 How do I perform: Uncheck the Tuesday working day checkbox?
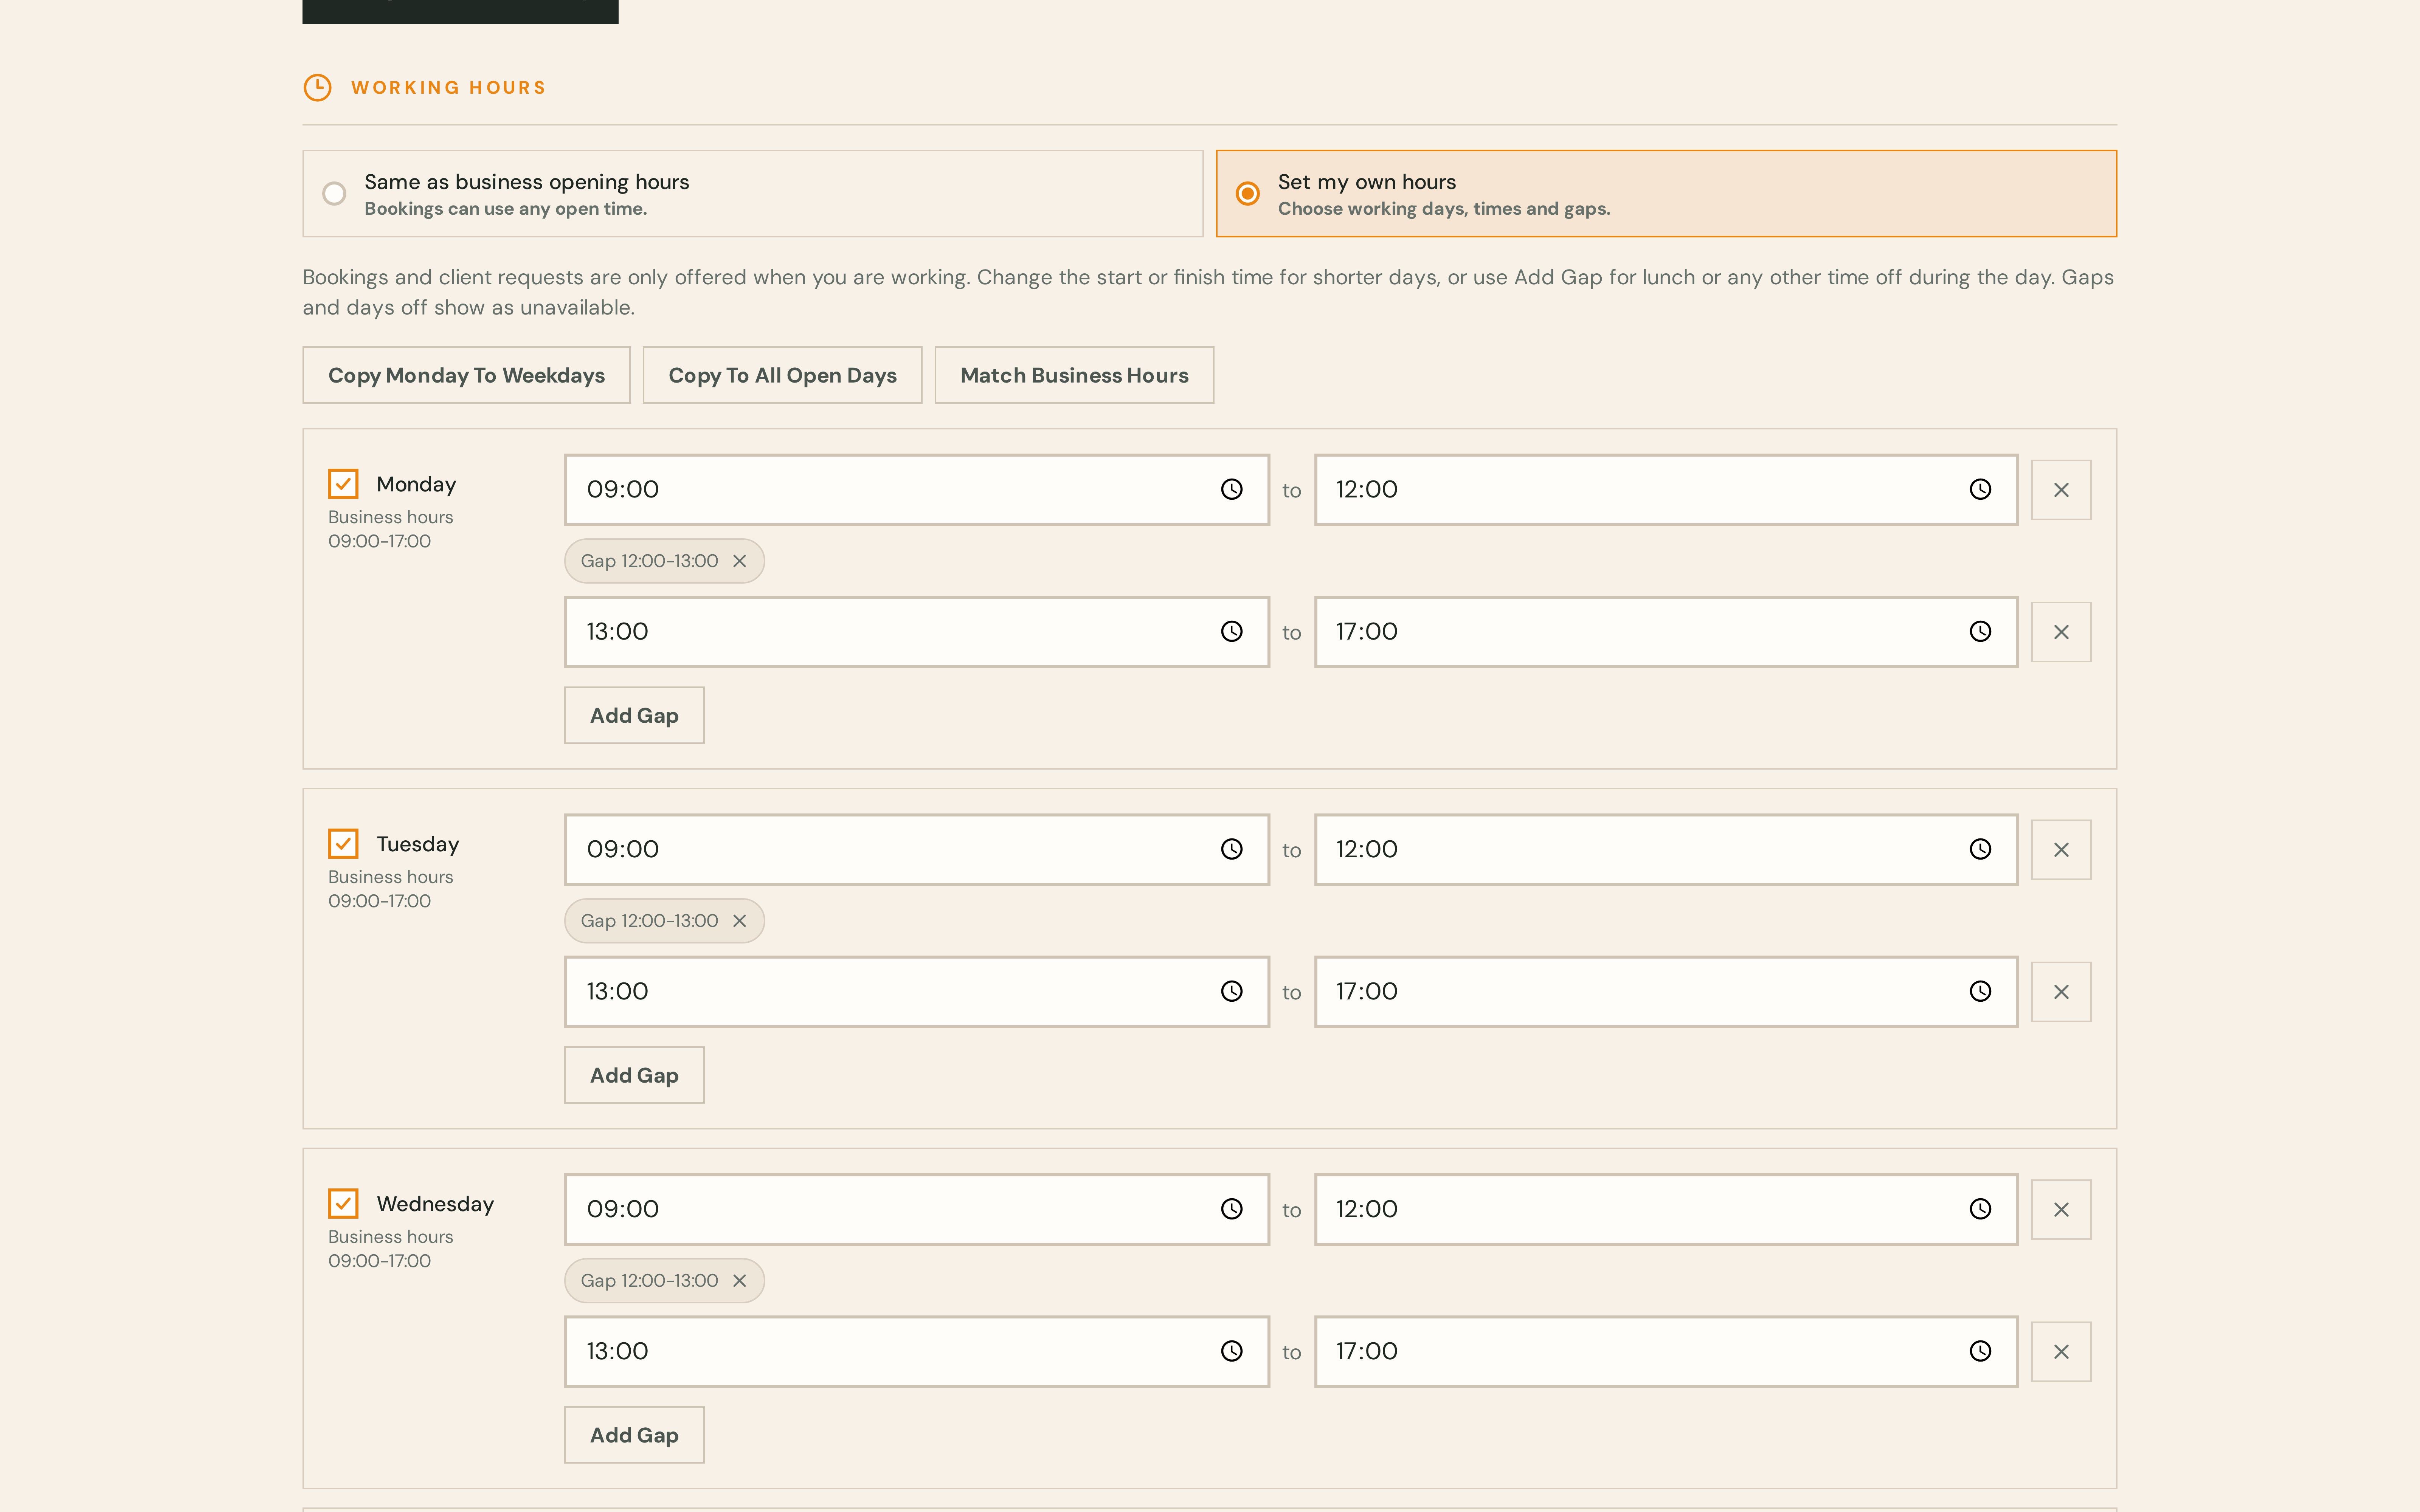(x=343, y=844)
